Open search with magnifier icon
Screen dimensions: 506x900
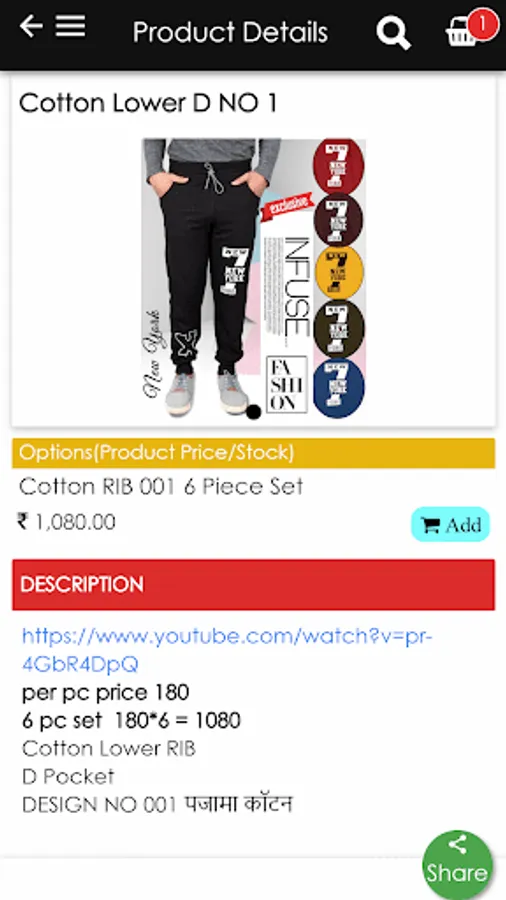(393, 32)
